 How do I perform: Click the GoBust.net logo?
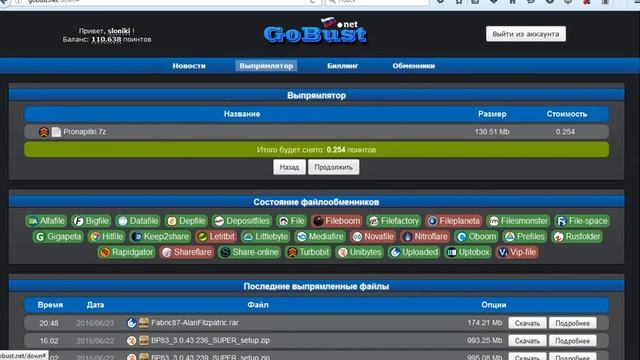315,31
